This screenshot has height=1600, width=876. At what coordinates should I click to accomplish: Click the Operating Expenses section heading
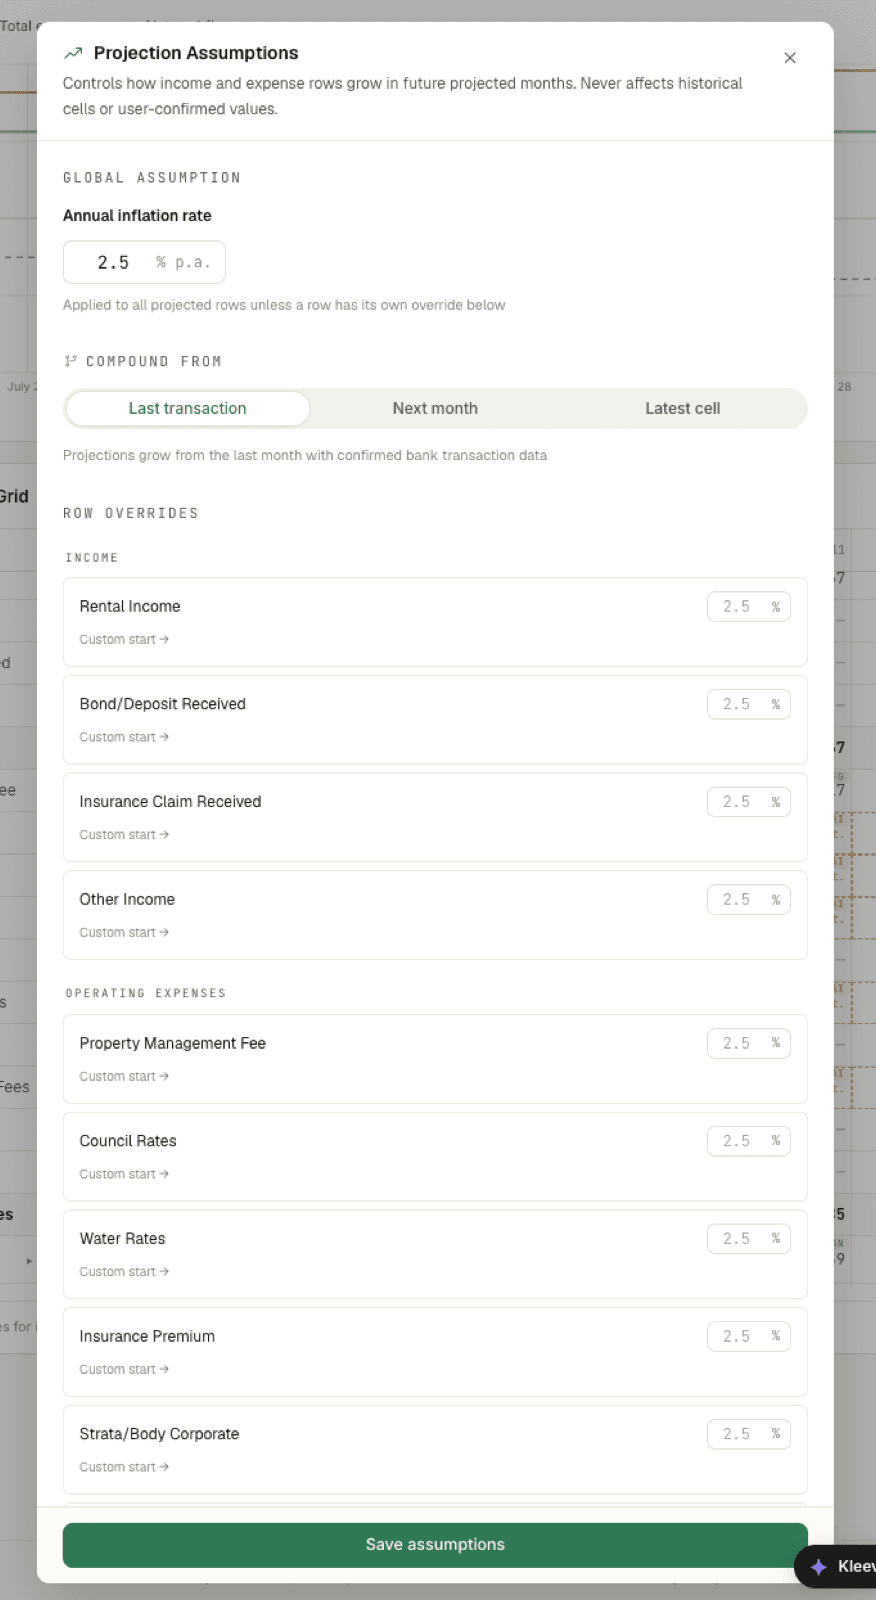tap(146, 993)
